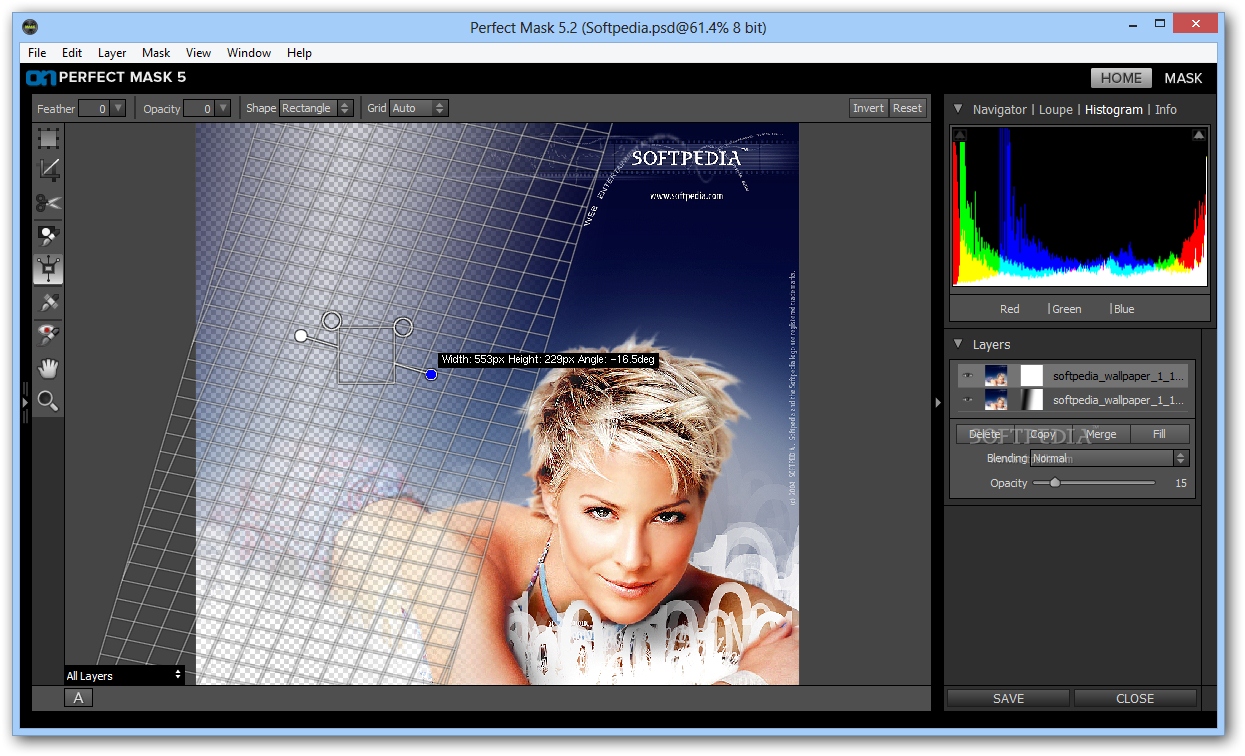Viewport: 1245px width, 756px height.
Task: Click the Opacity value field in options bar
Action: pyautogui.click(x=200, y=108)
